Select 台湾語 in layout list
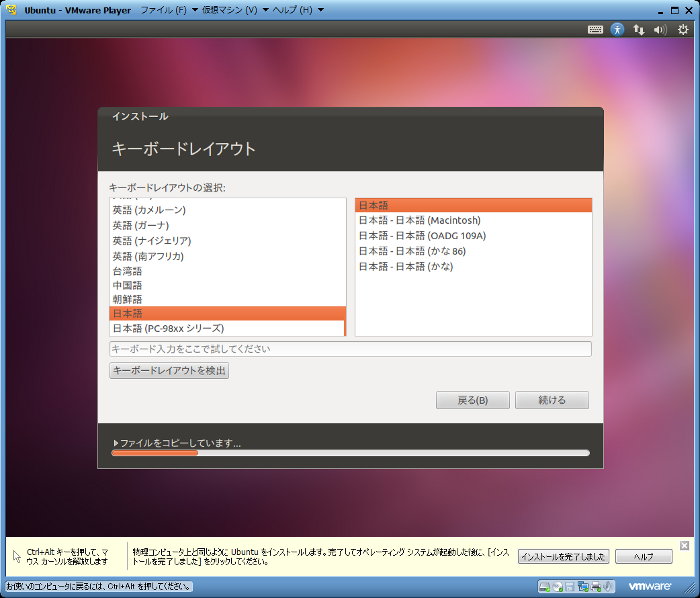 click(x=227, y=271)
